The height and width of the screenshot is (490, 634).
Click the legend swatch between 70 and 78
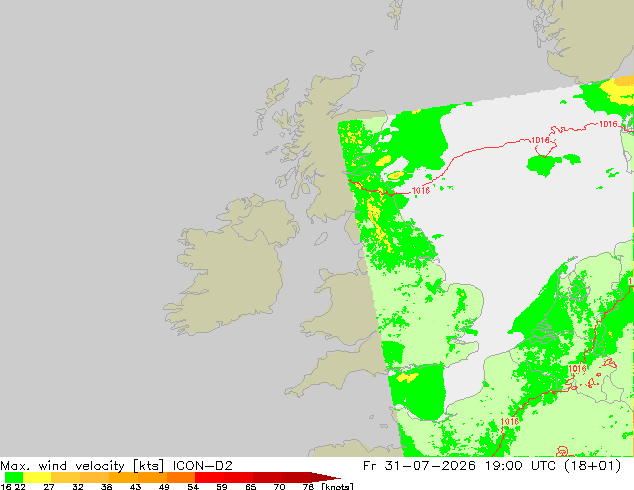point(296,477)
